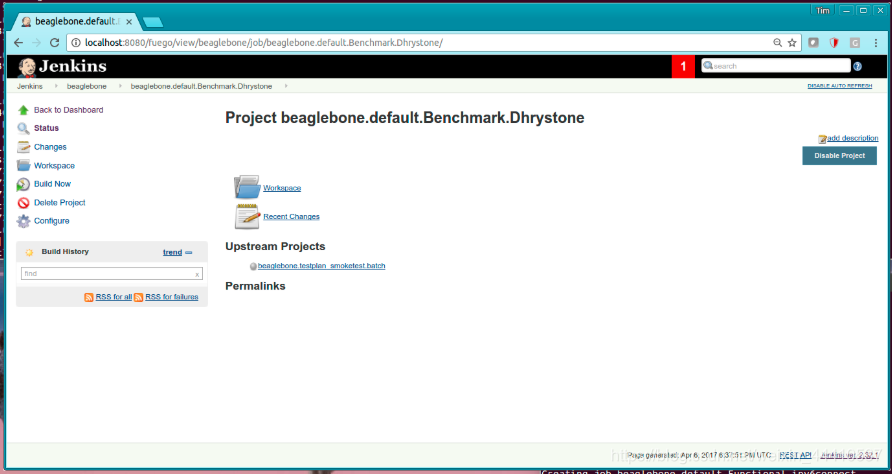The image size is (892, 474).
Task: Click the Status magnifier icon
Action: [23, 129]
